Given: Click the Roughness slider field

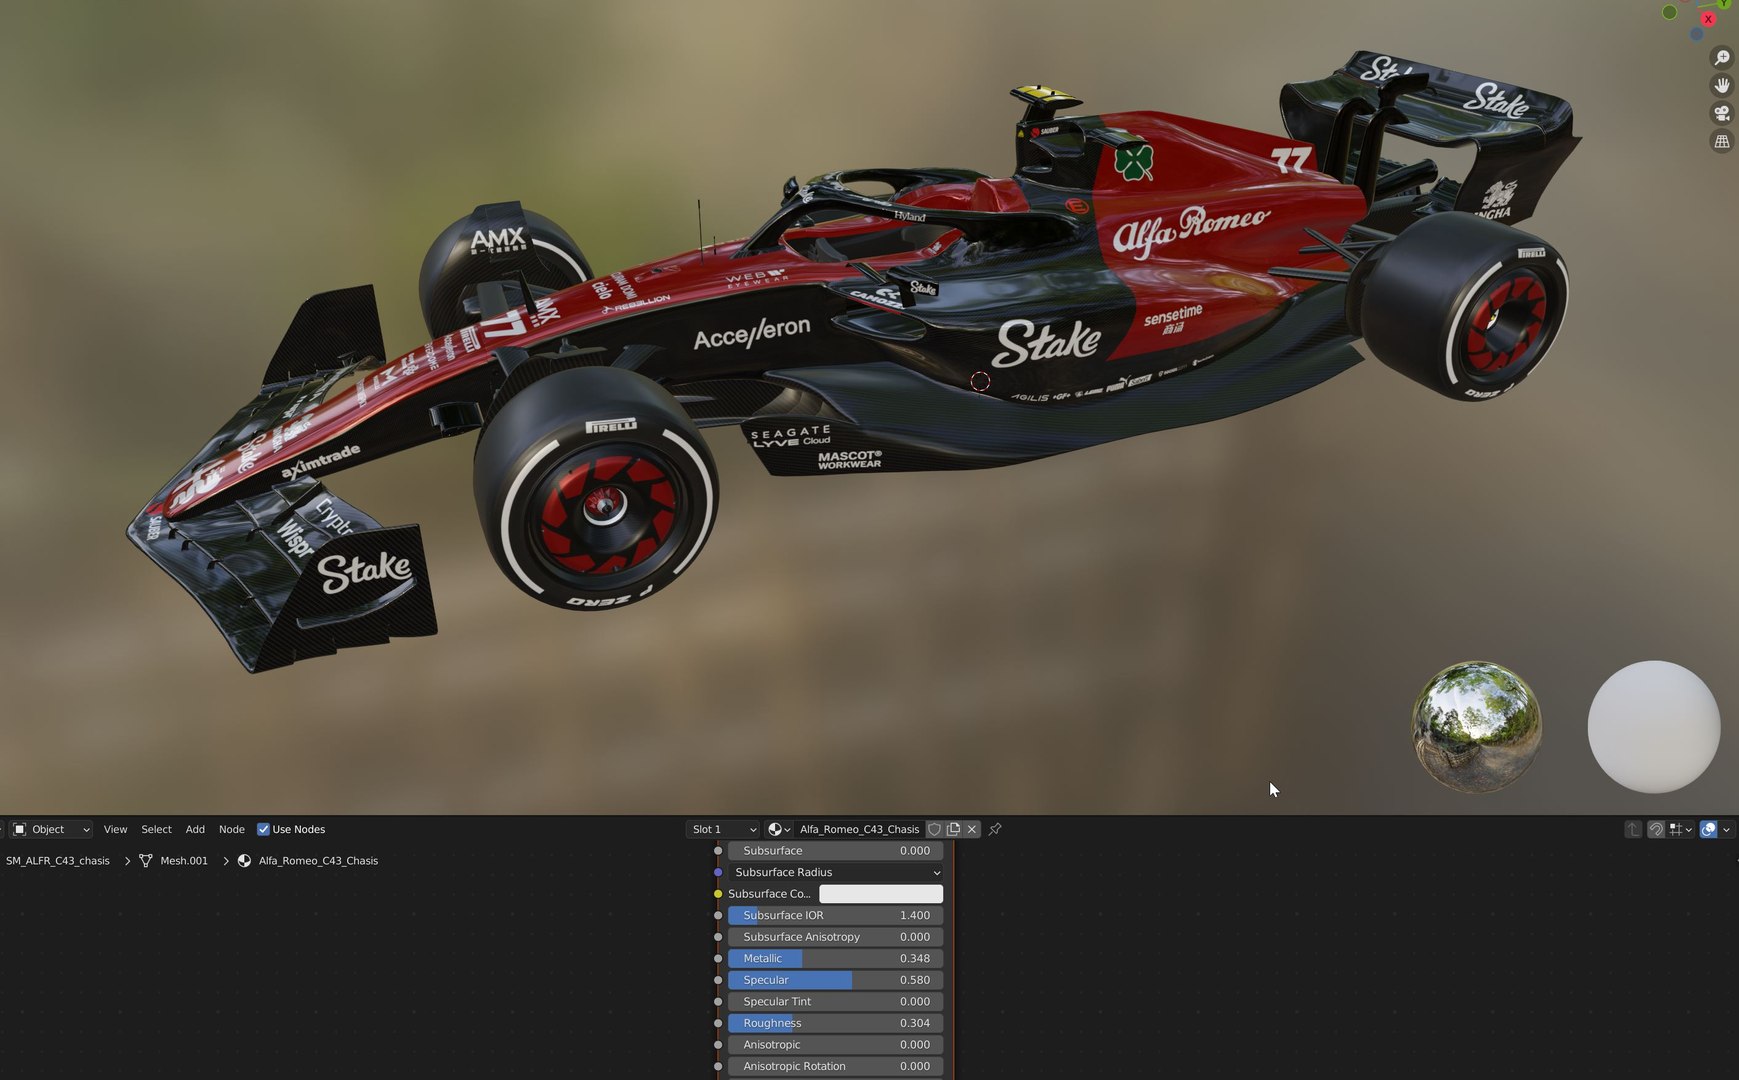Looking at the screenshot, I should pyautogui.click(x=835, y=1023).
